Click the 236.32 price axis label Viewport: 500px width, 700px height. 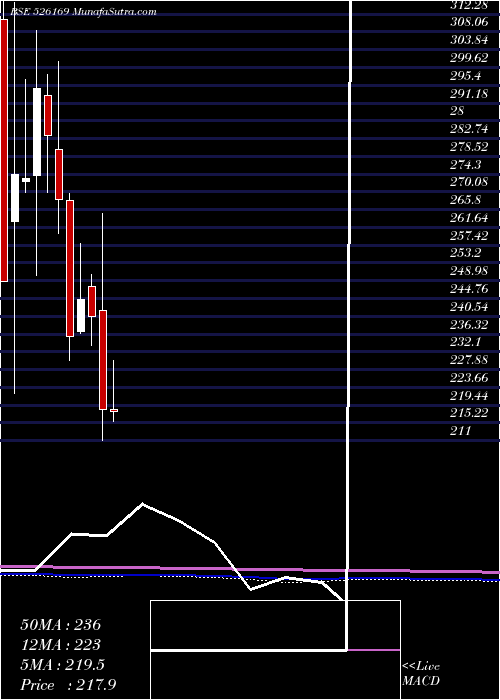[x=470, y=324]
